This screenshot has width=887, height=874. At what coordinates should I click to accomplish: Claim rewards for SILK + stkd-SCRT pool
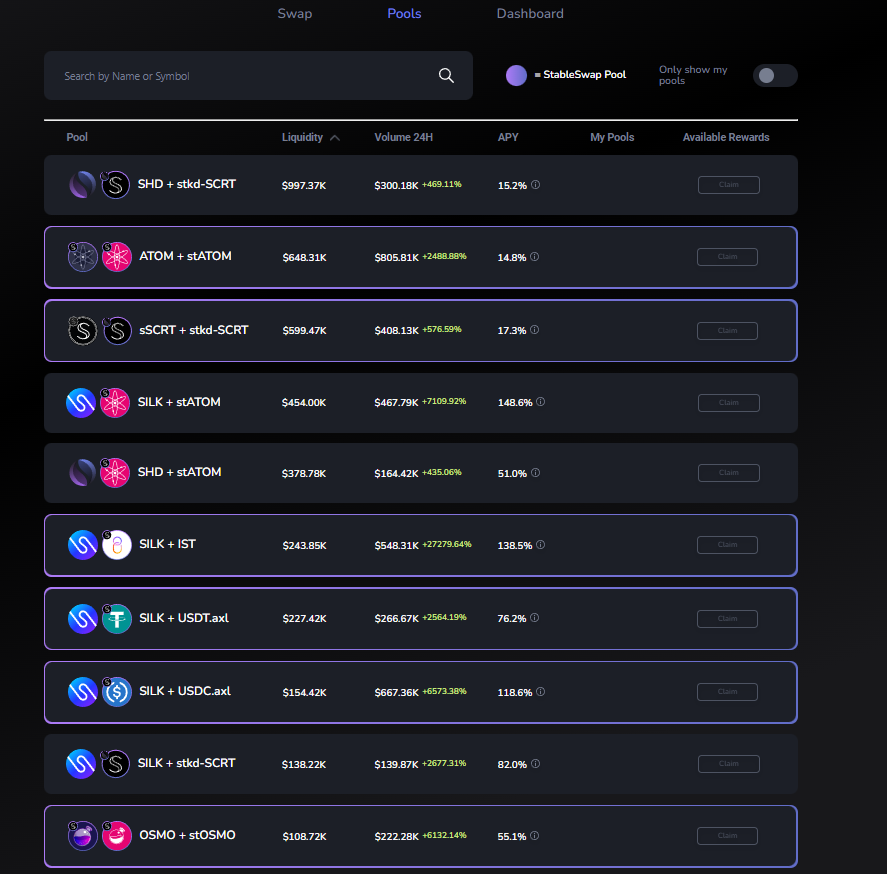[729, 764]
